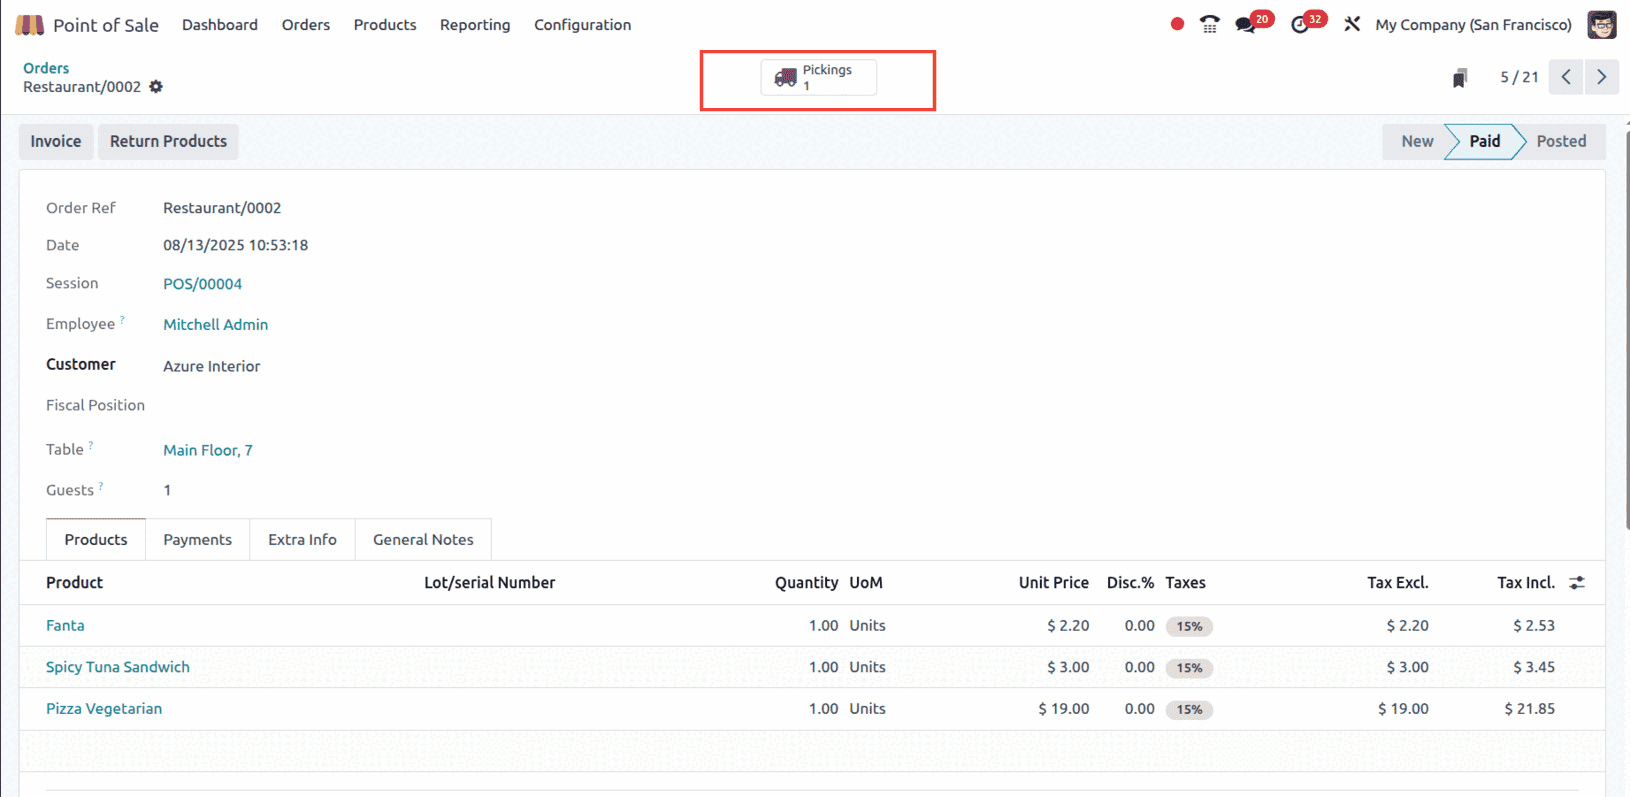Open the Pizza Vegetarian product link
The height and width of the screenshot is (797, 1630).
pyautogui.click(x=104, y=709)
